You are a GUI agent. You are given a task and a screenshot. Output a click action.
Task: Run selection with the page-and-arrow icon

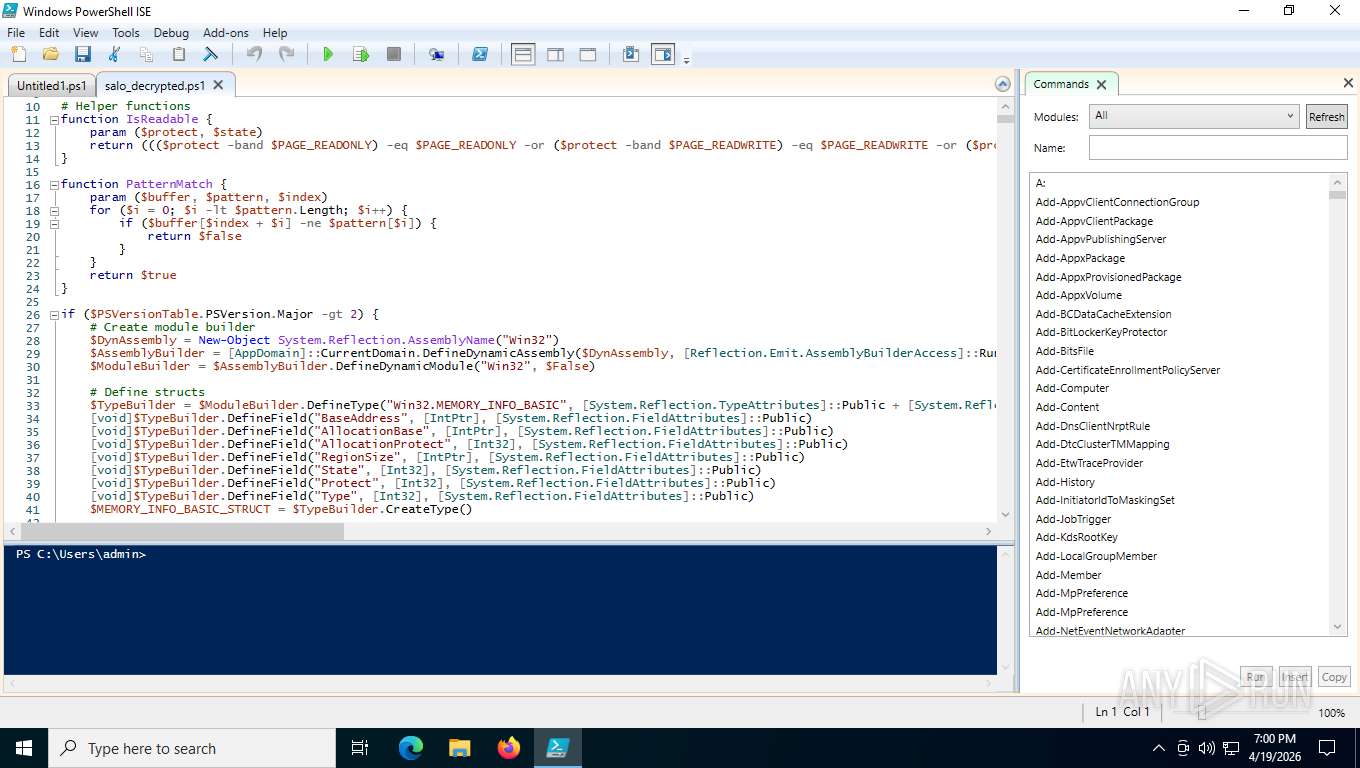click(x=361, y=54)
